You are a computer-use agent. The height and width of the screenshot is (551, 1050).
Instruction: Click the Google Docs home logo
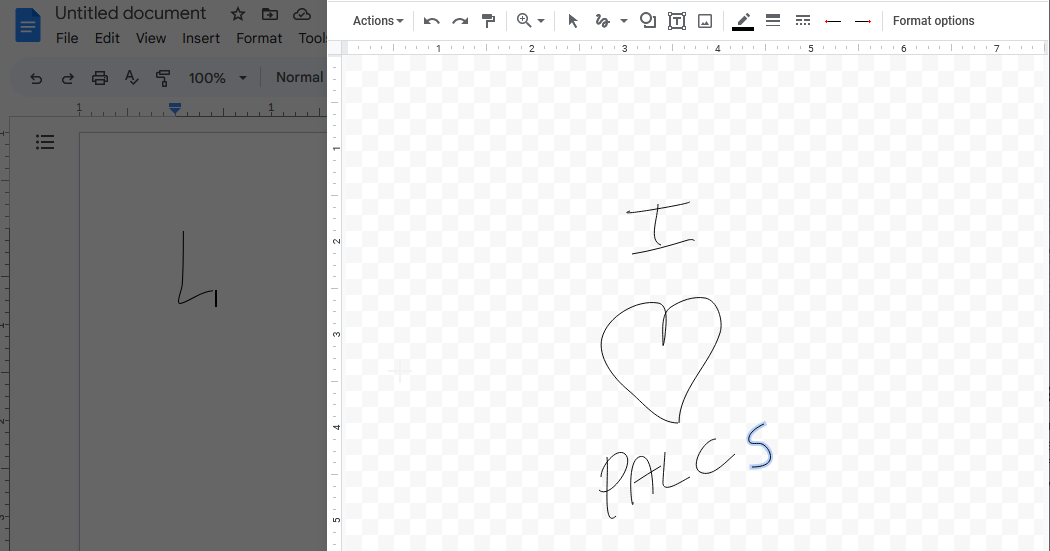(27, 25)
